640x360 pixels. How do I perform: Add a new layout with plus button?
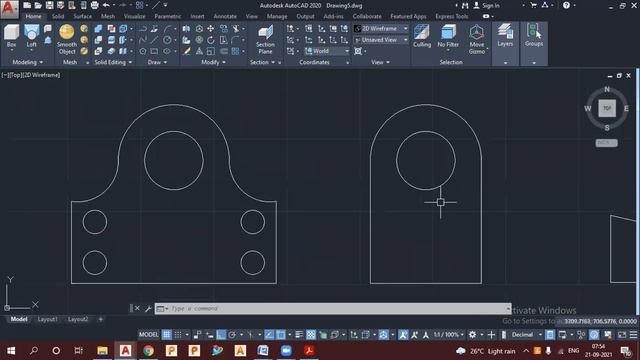tap(100, 319)
